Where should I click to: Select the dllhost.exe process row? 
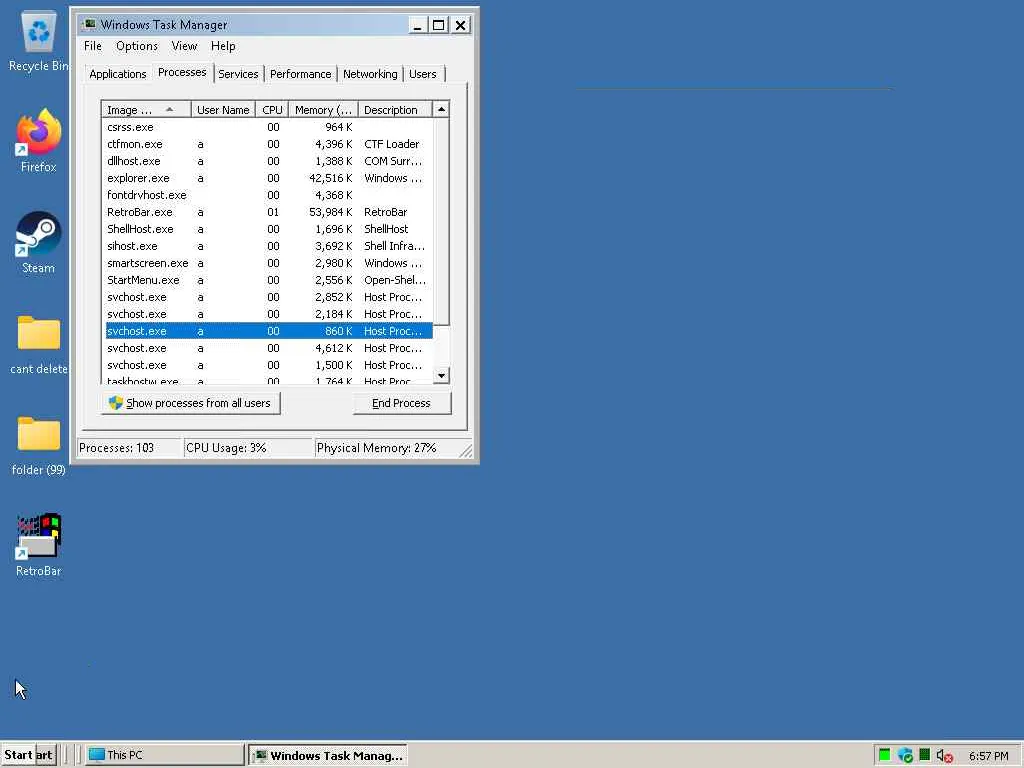click(x=268, y=161)
